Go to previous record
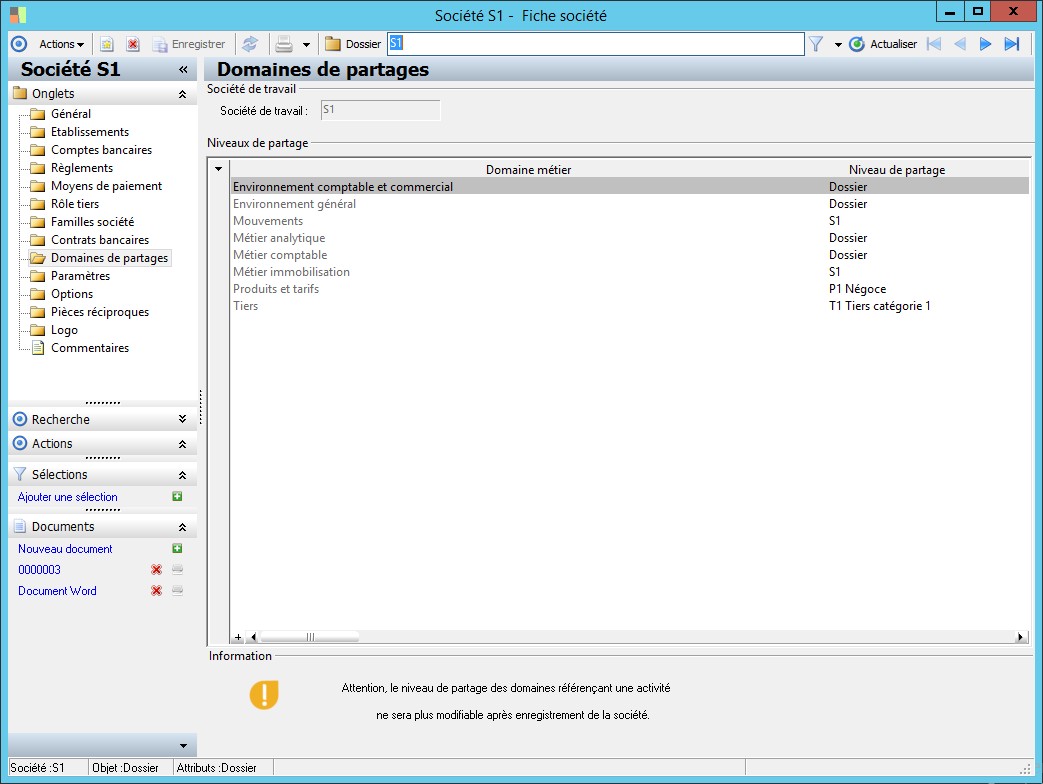Image resolution: width=1043 pixels, height=784 pixels. [x=960, y=44]
